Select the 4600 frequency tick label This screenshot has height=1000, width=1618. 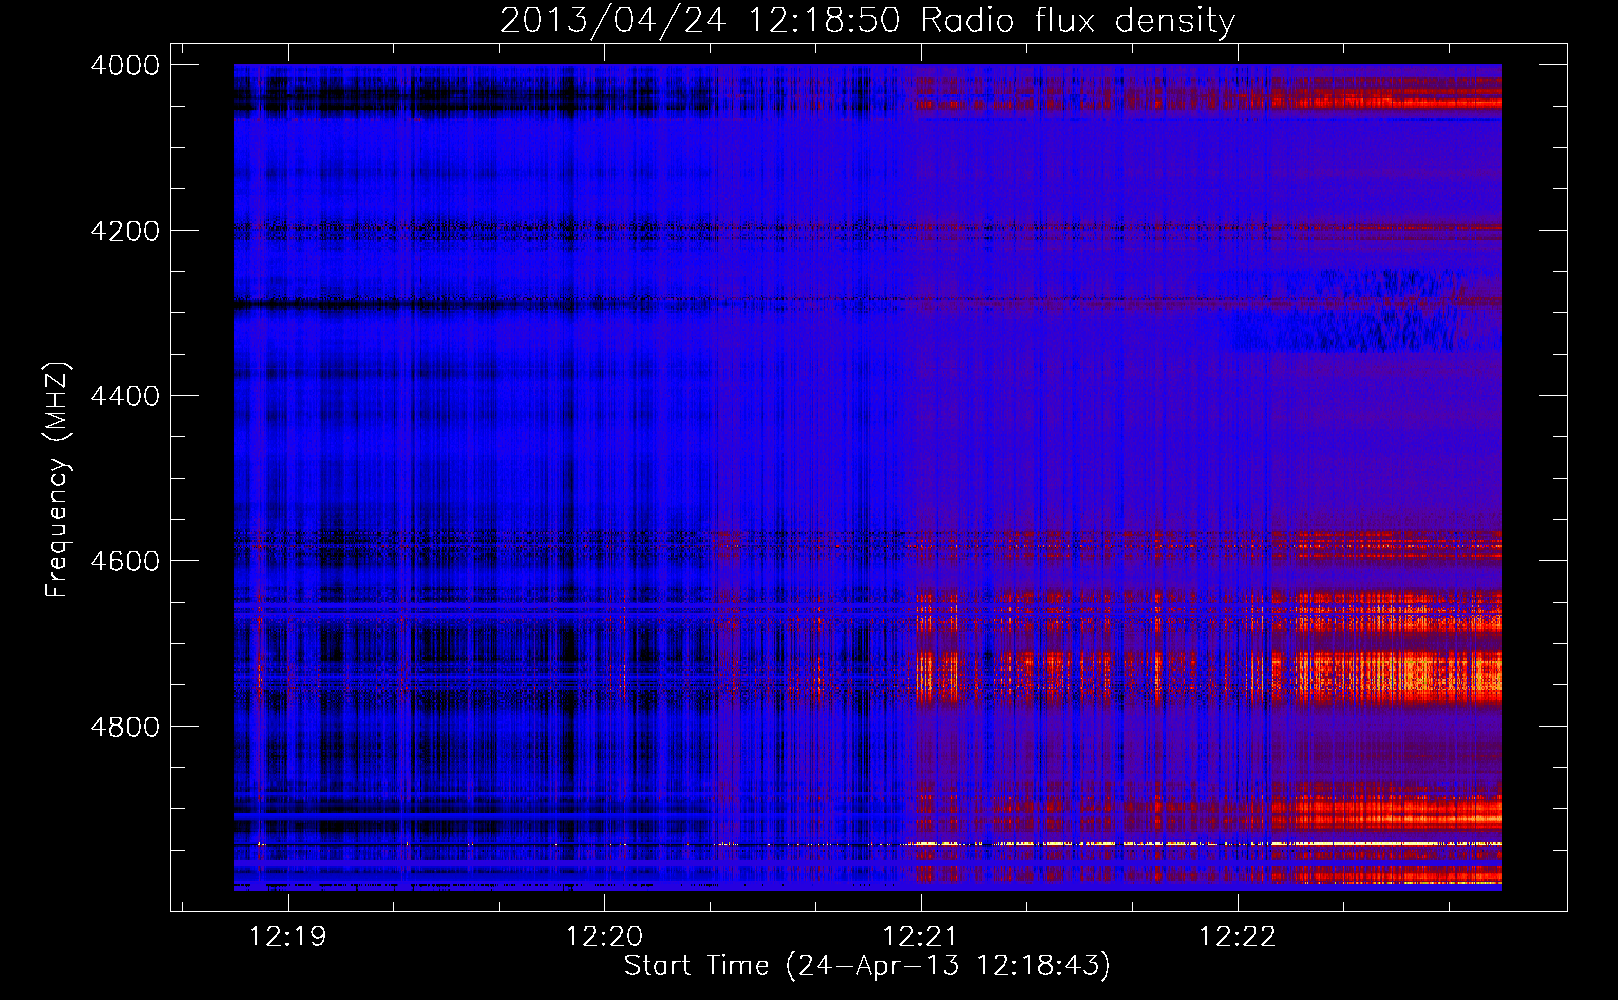point(125,561)
